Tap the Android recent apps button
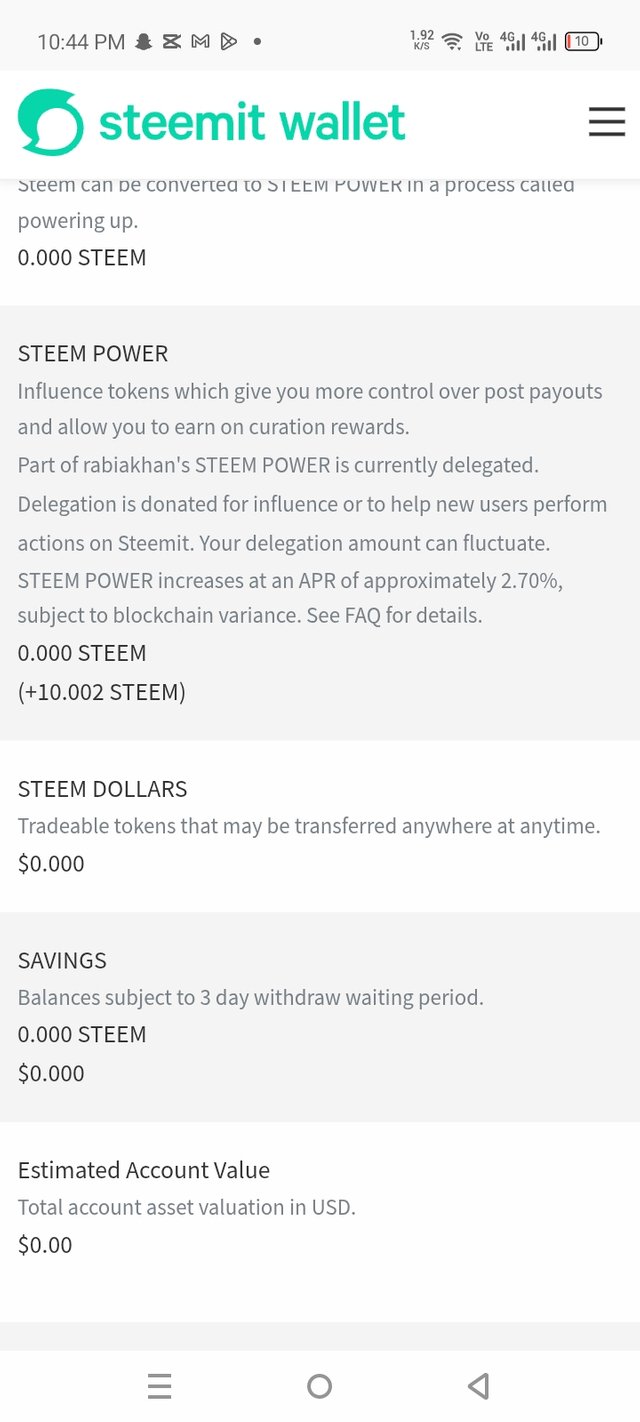640x1422 pixels. pyautogui.click(x=159, y=1386)
